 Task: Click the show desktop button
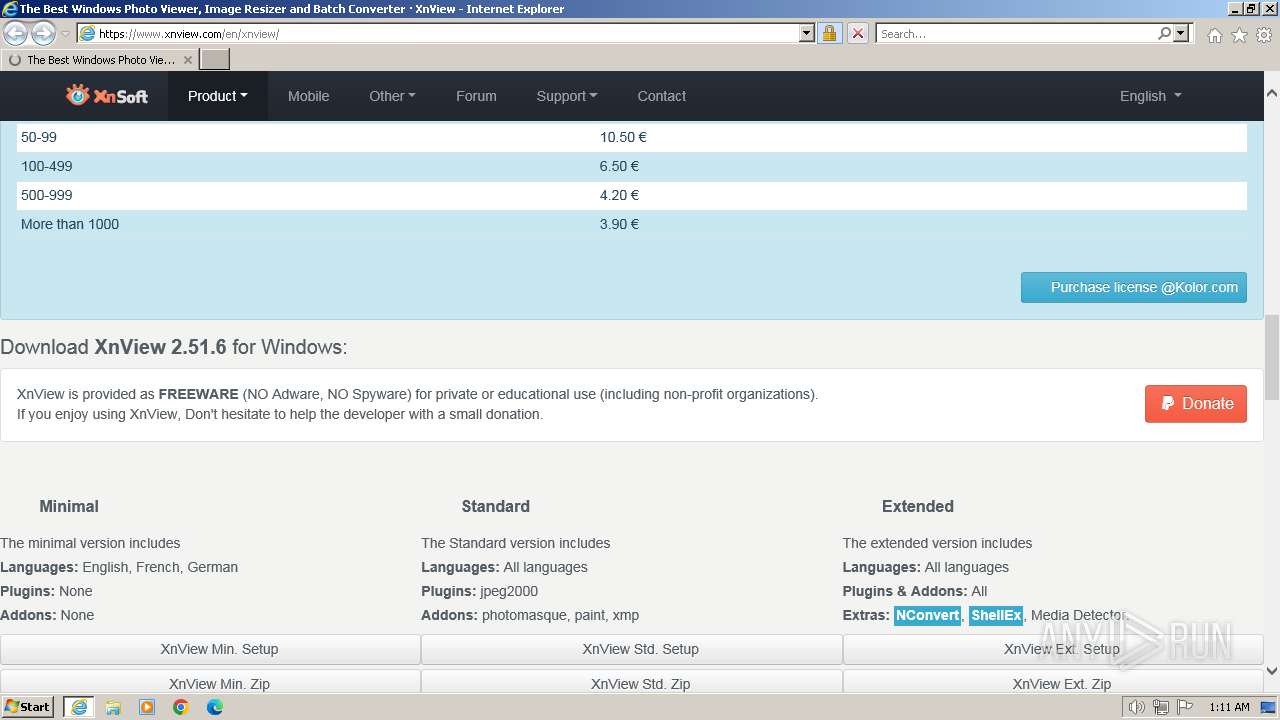1268,707
